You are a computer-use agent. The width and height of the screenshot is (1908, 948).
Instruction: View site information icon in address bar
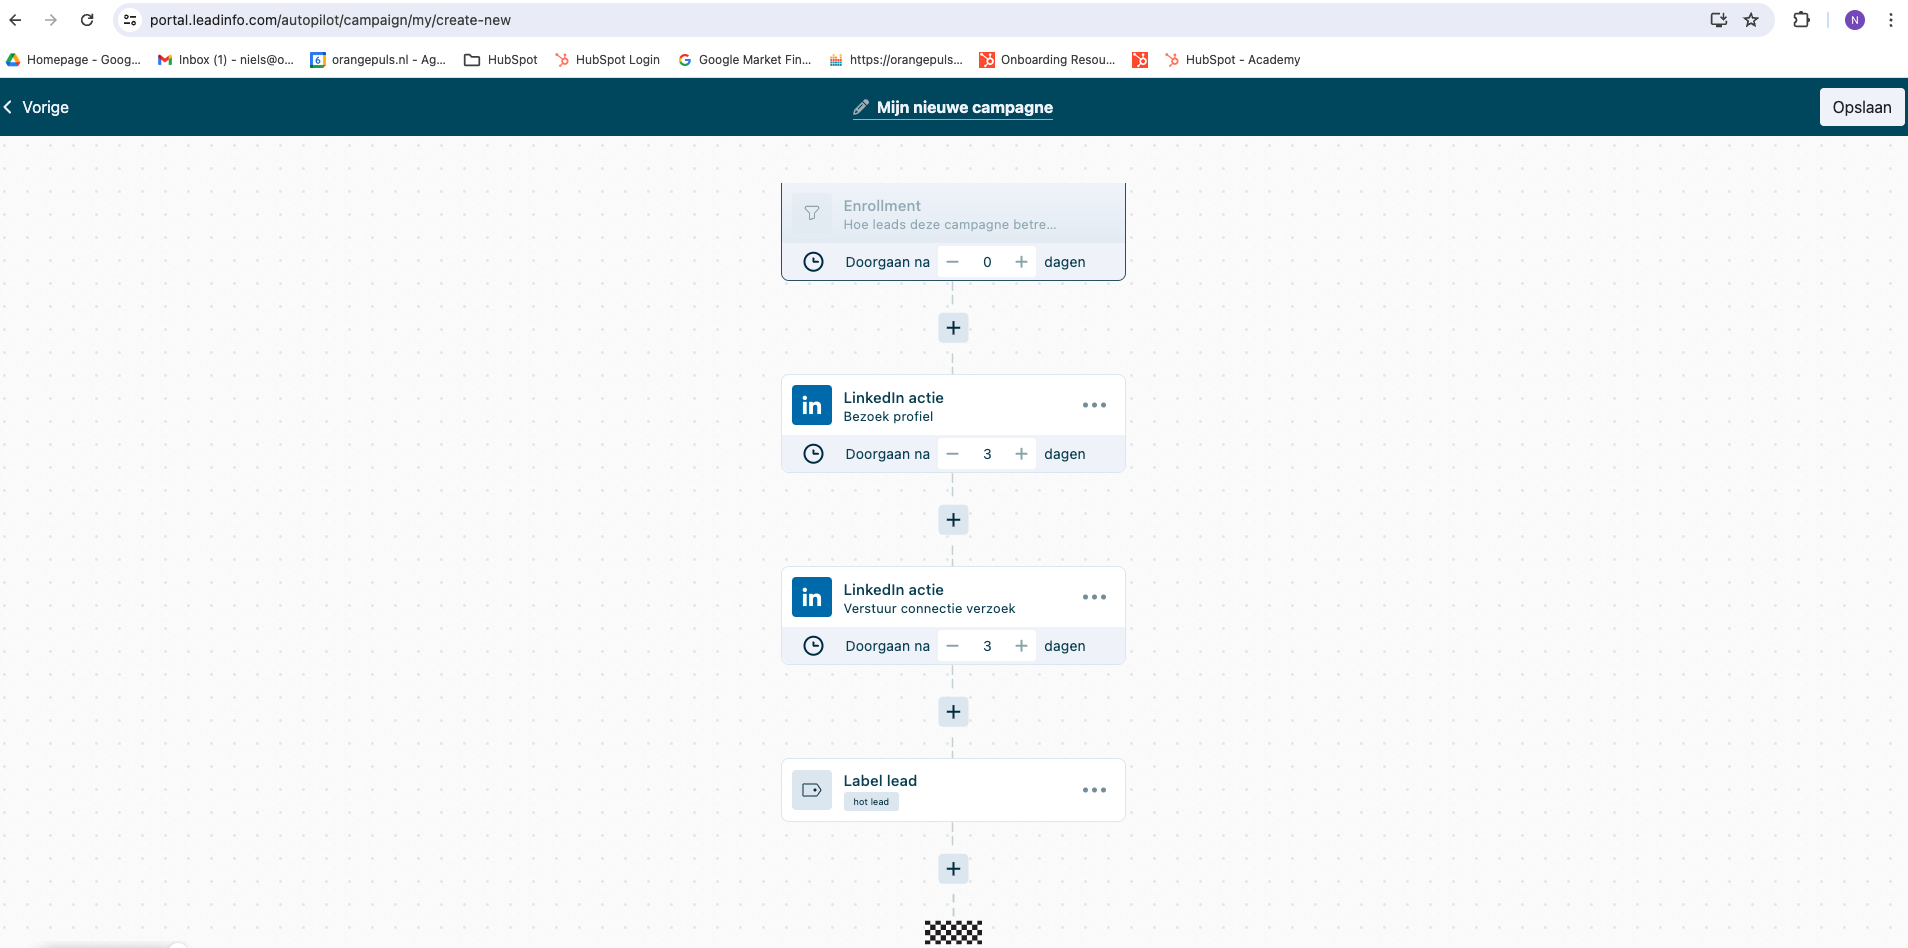130,20
